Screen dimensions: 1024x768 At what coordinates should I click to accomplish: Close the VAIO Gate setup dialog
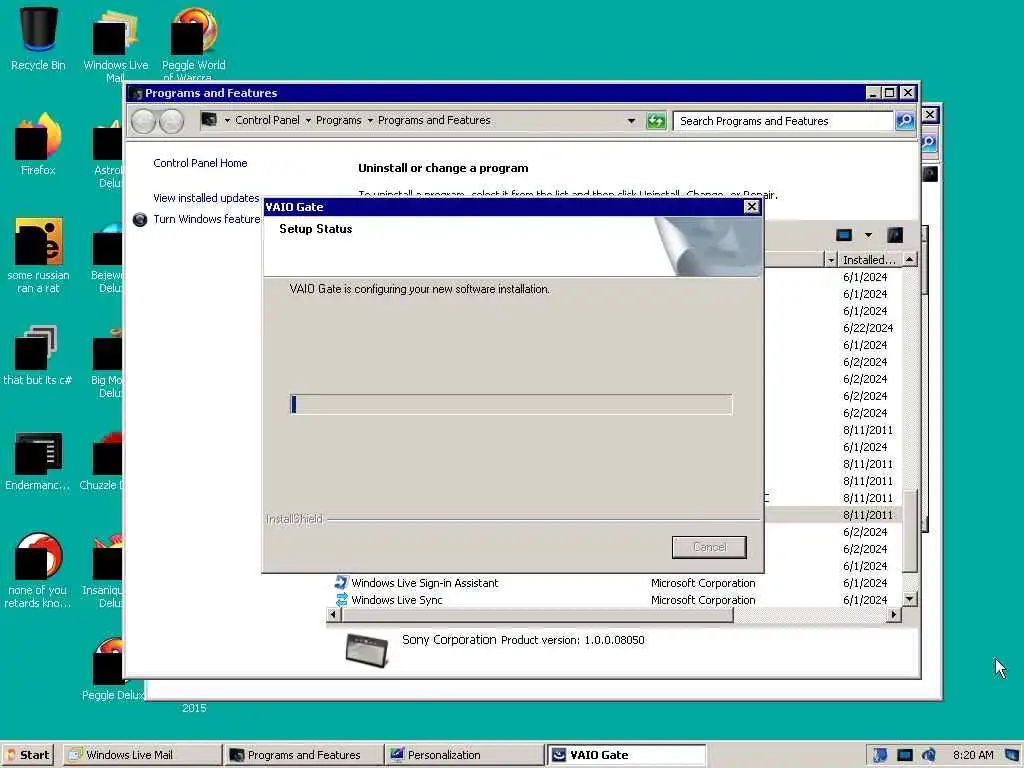click(752, 206)
